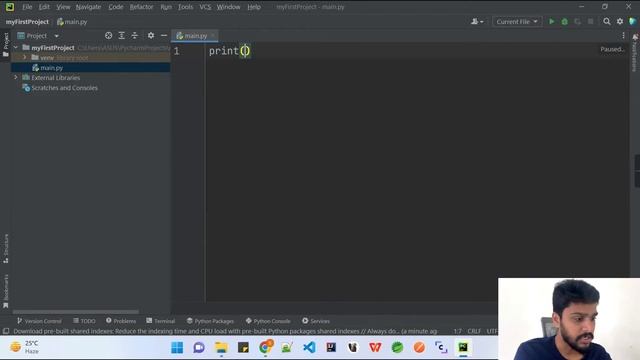Open the Refactor menu
The width and height of the screenshot is (640, 360).
click(x=141, y=7)
